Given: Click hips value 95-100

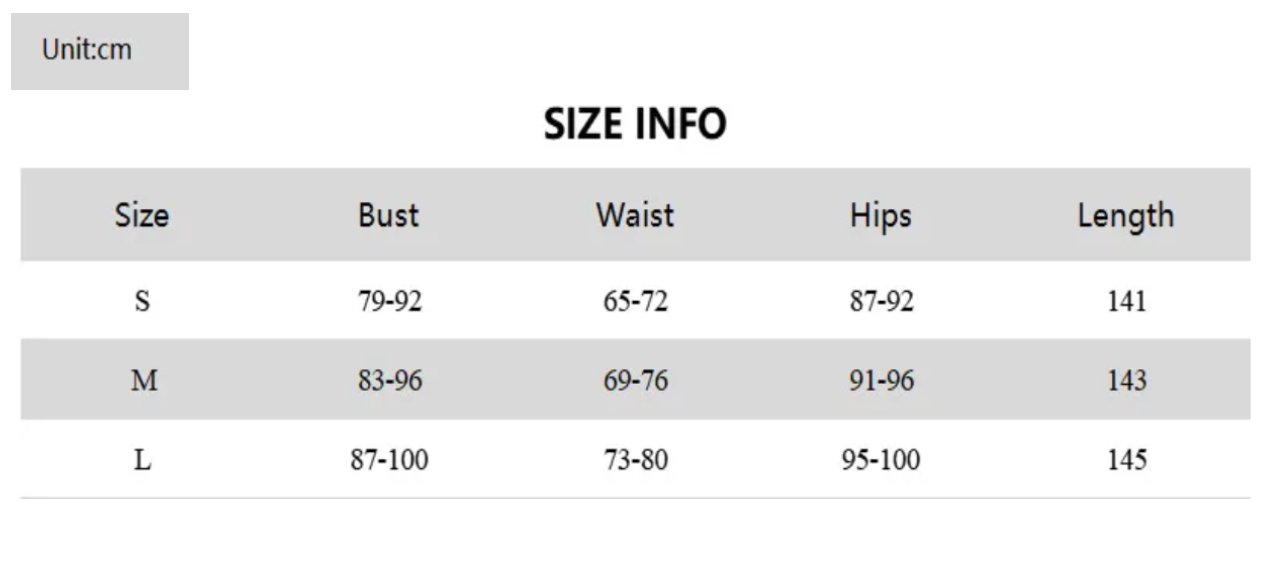Looking at the screenshot, I should click(881, 460).
